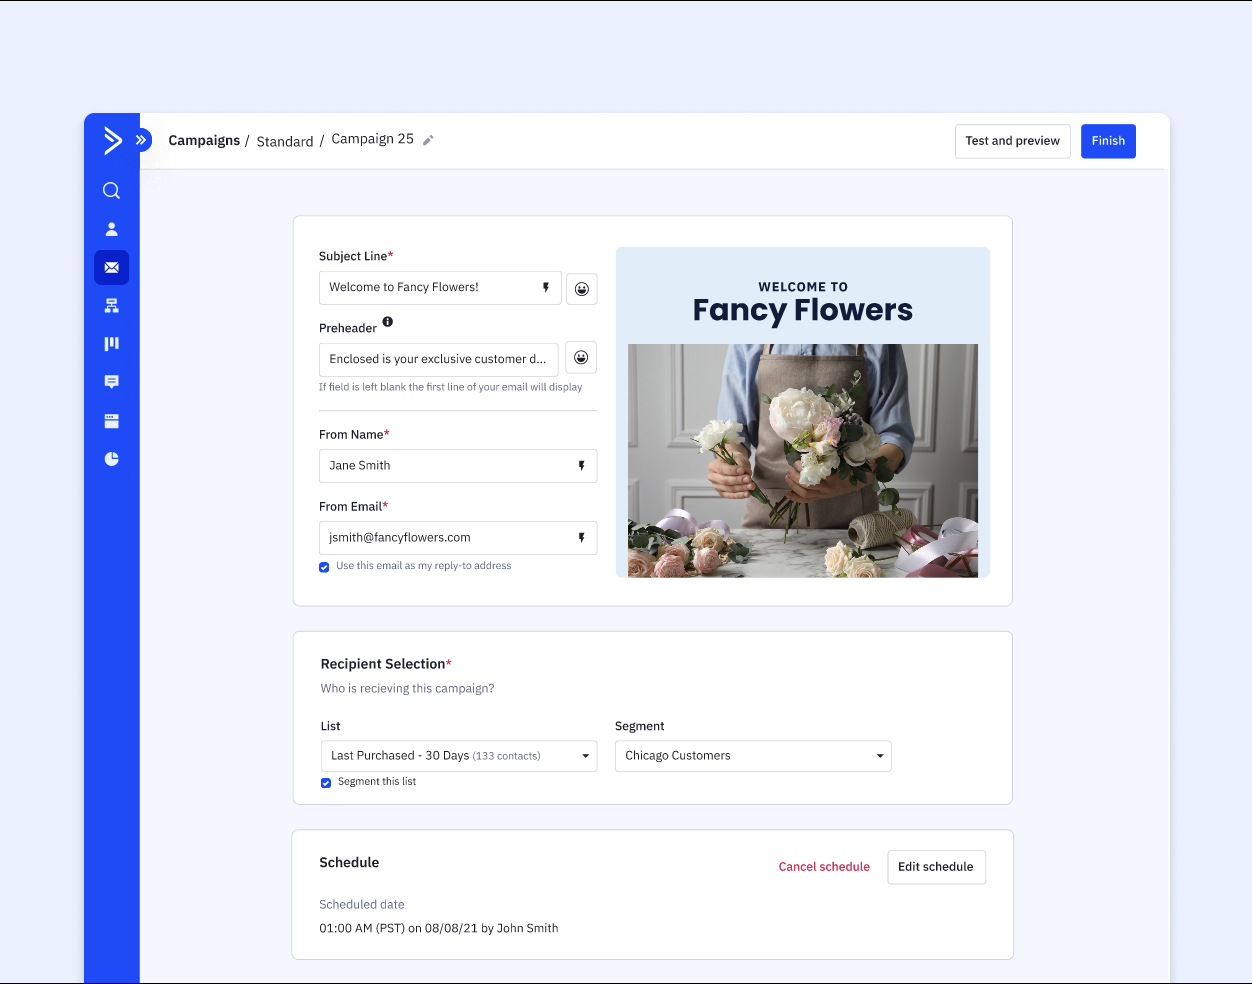Open the Contacts section from the sidebar
Viewport: 1252px width, 984px height.
point(111,228)
